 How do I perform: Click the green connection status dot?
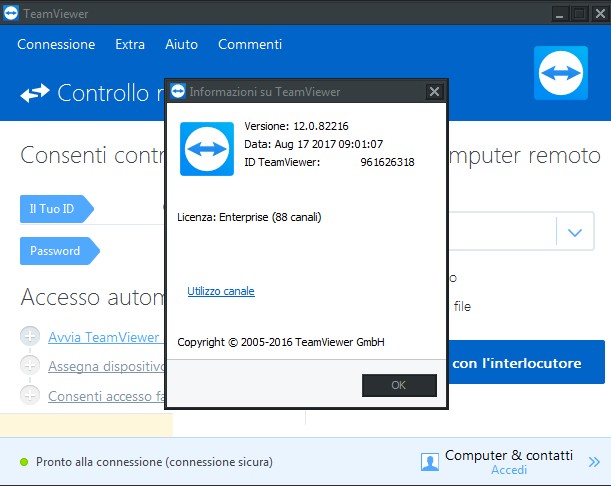(x=24, y=462)
